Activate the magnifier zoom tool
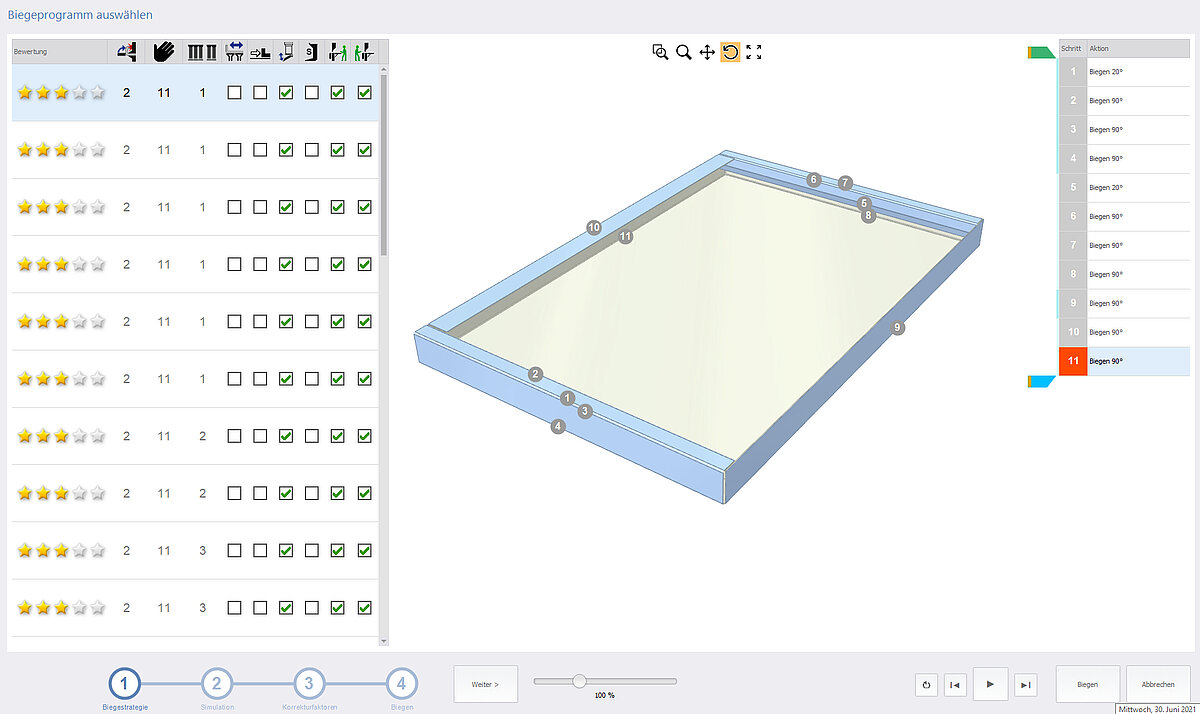1200x714 pixels. [684, 52]
